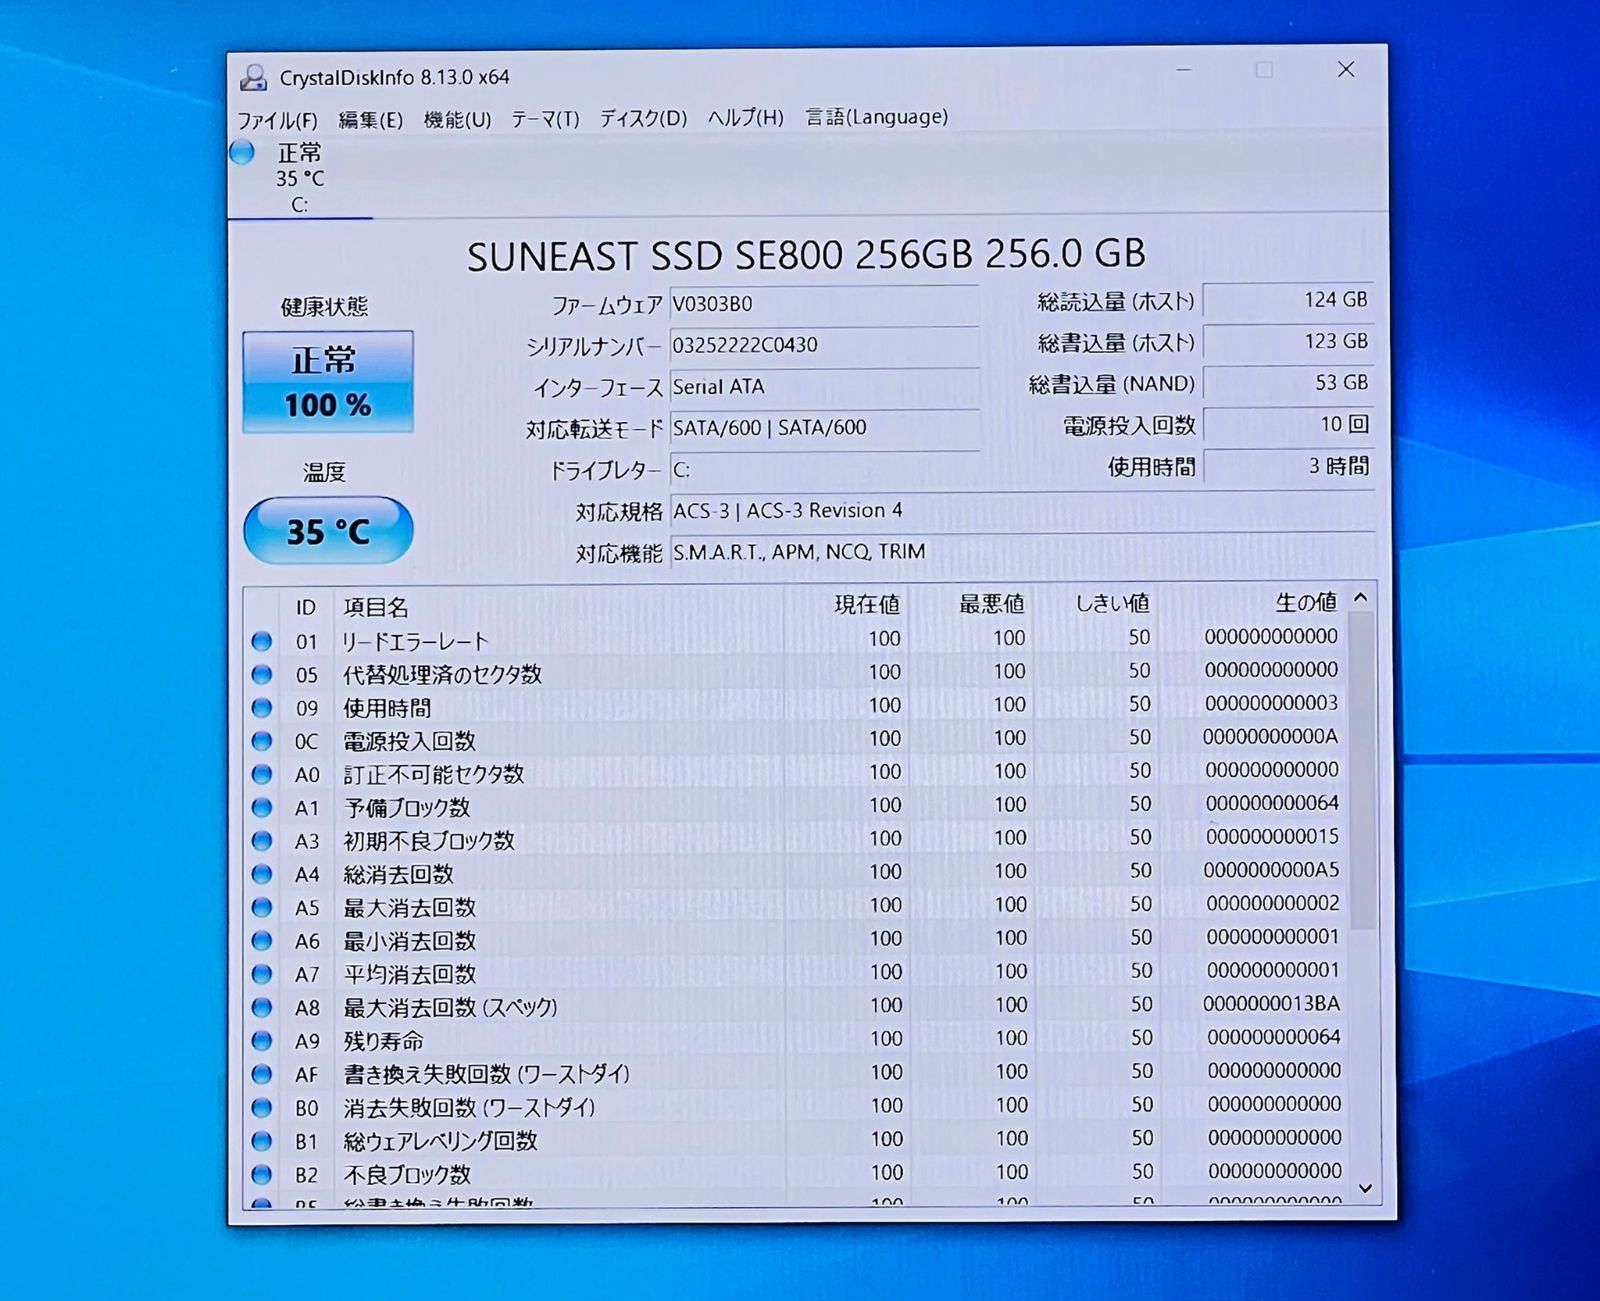Screen dimensions: 1600x1301
Task: Open the ヘルプ(H) menu
Action: click(x=745, y=117)
